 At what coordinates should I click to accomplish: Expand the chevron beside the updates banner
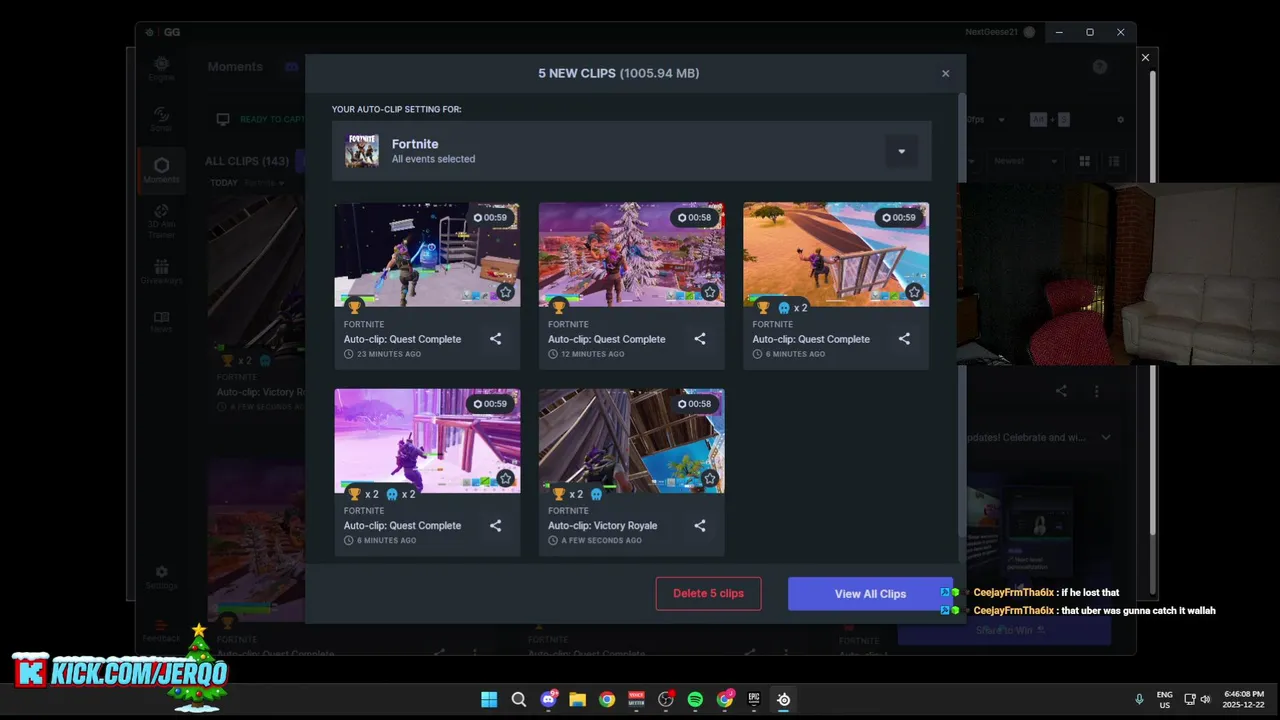pyautogui.click(x=1106, y=437)
